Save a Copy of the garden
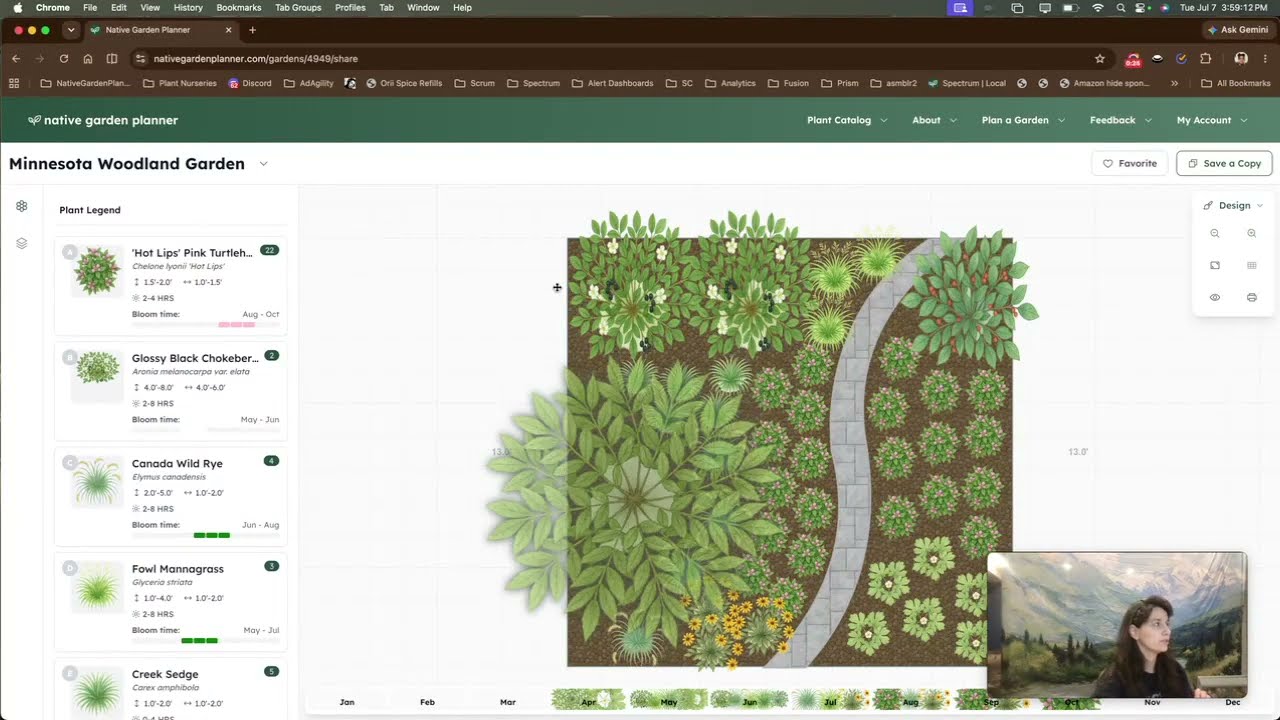1280x720 pixels. pos(1224,163)
